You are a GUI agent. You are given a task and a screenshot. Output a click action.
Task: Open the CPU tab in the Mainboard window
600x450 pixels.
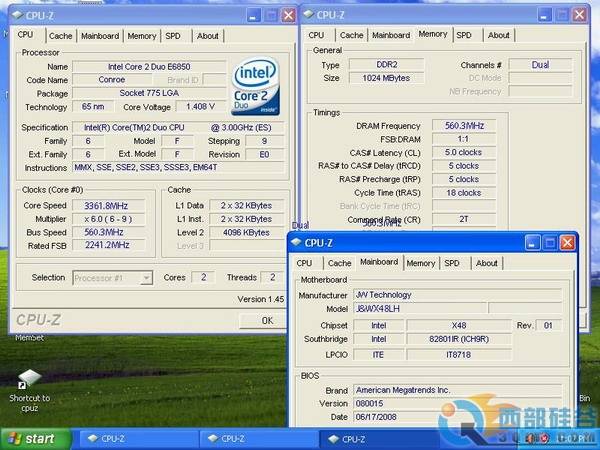click(304, 263)
